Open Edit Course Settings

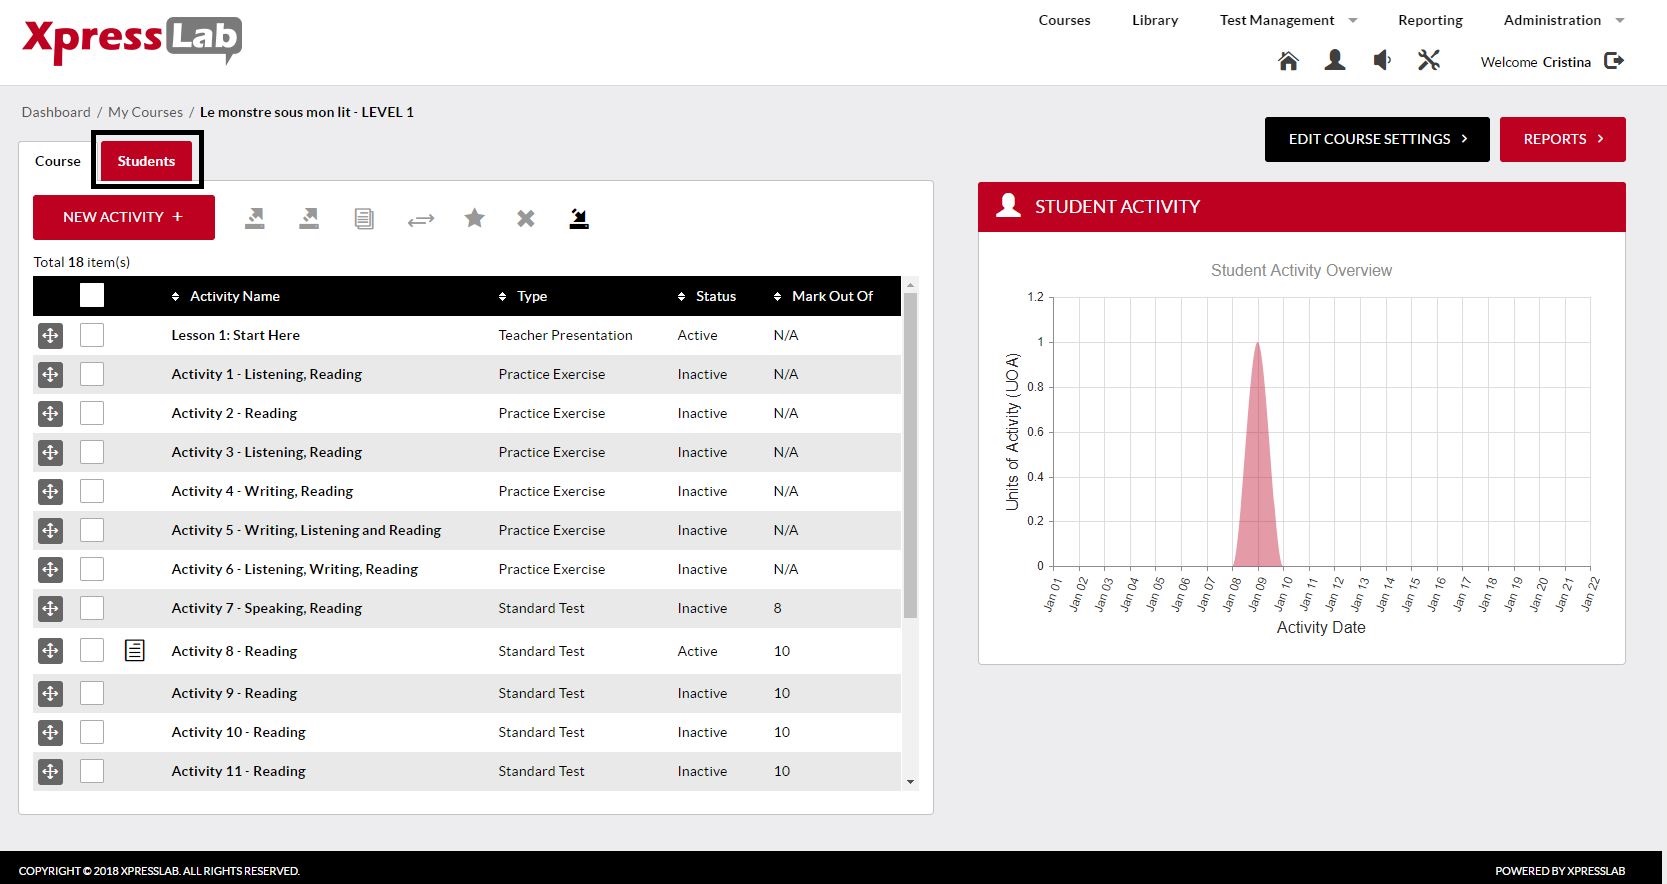1377,139
